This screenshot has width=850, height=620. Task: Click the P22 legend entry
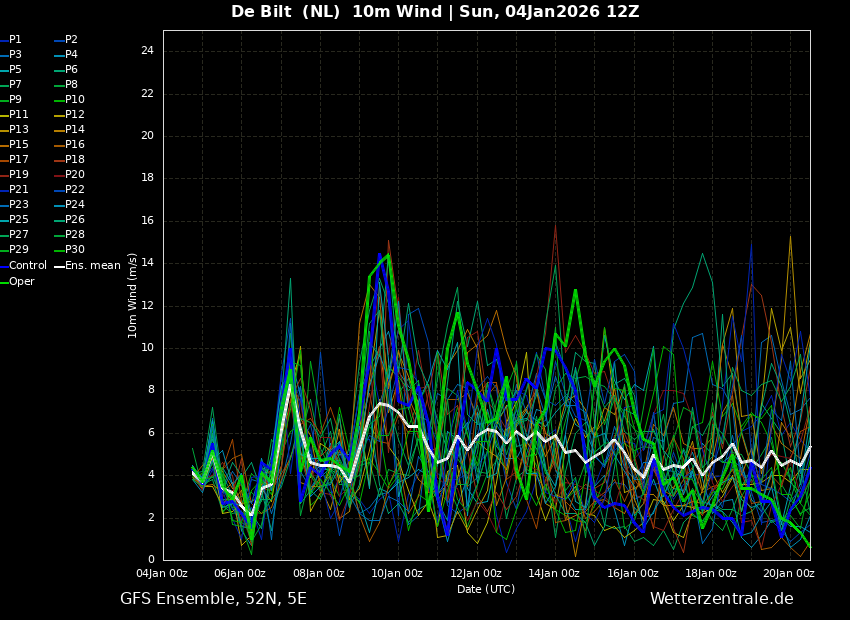tap(69, 190)
